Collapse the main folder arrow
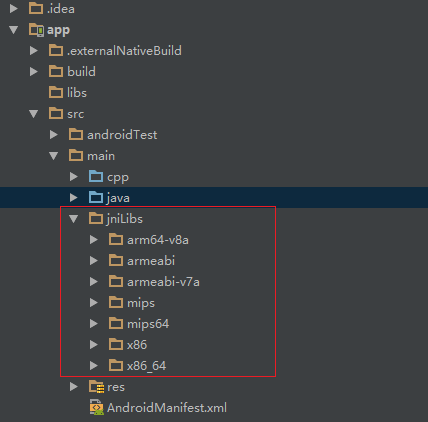 pos(54,156)
